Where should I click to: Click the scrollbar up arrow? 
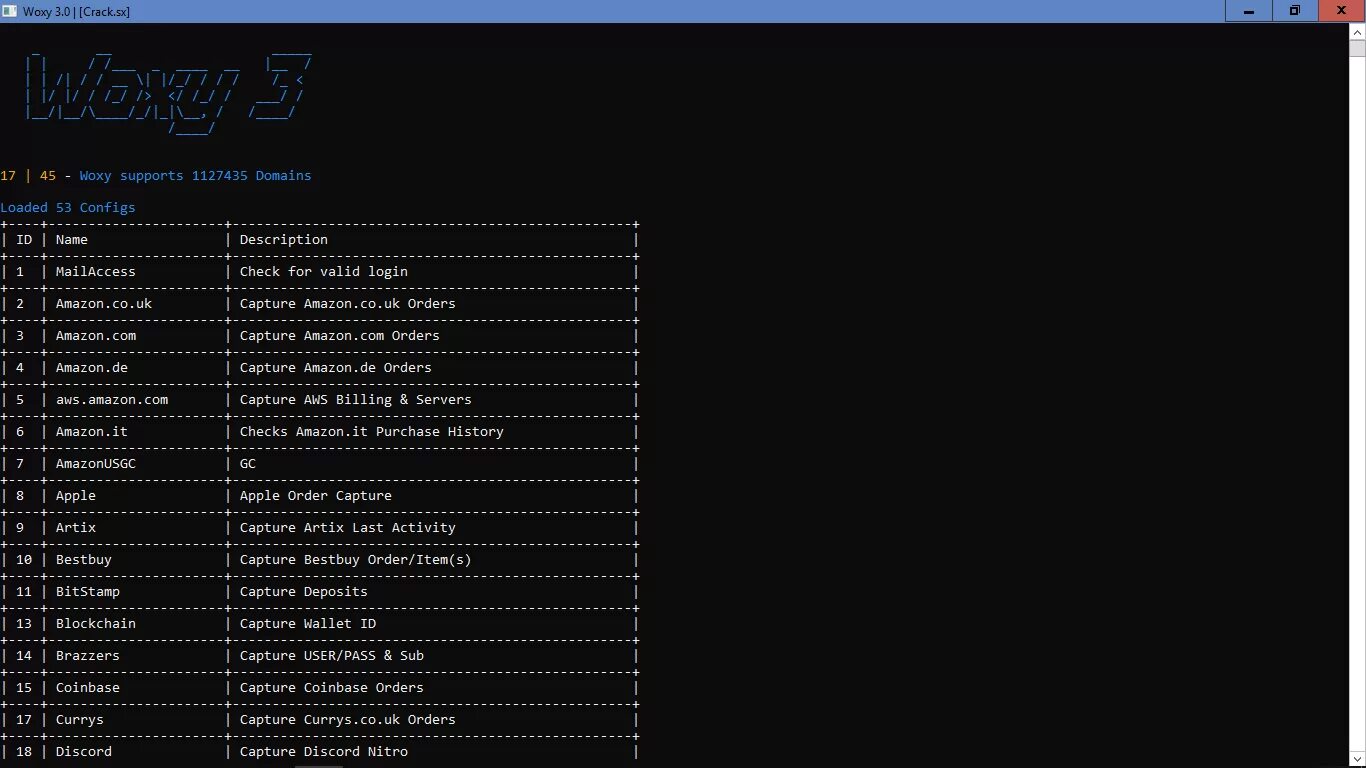click(1357, 32)
